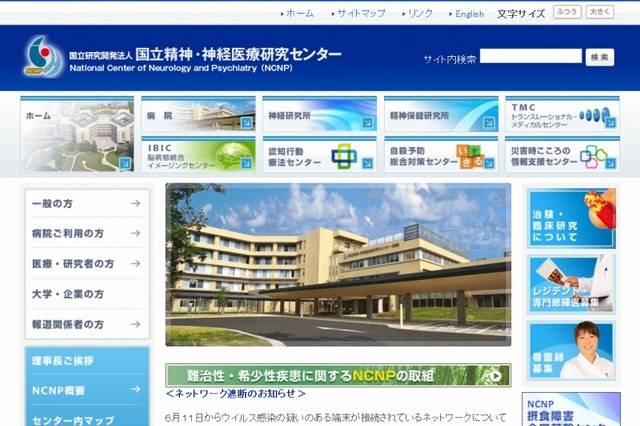Click arrow icon on TMC tile
640x426 pixels.
611,122
